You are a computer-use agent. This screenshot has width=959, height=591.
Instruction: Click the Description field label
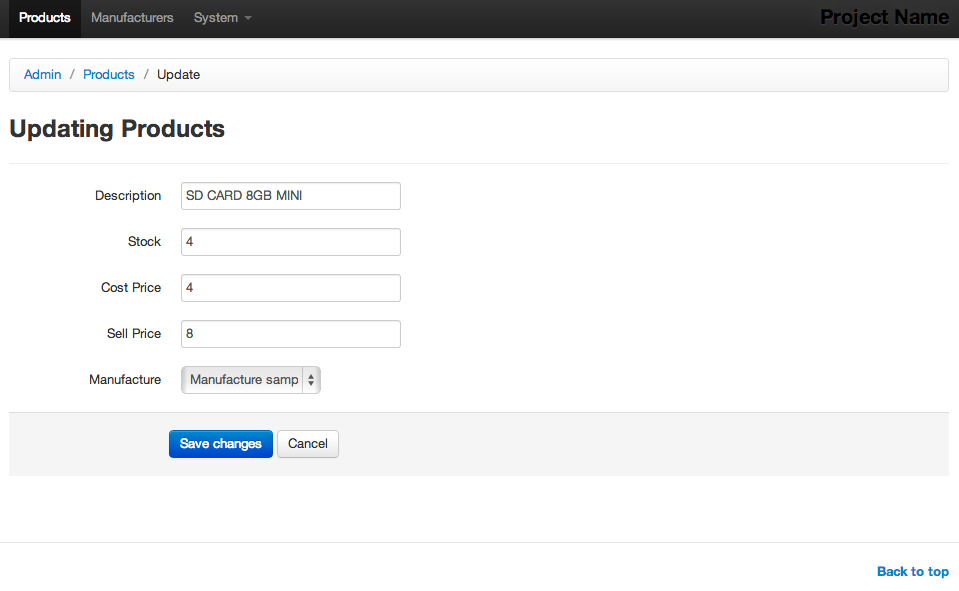tap(128, 196)
